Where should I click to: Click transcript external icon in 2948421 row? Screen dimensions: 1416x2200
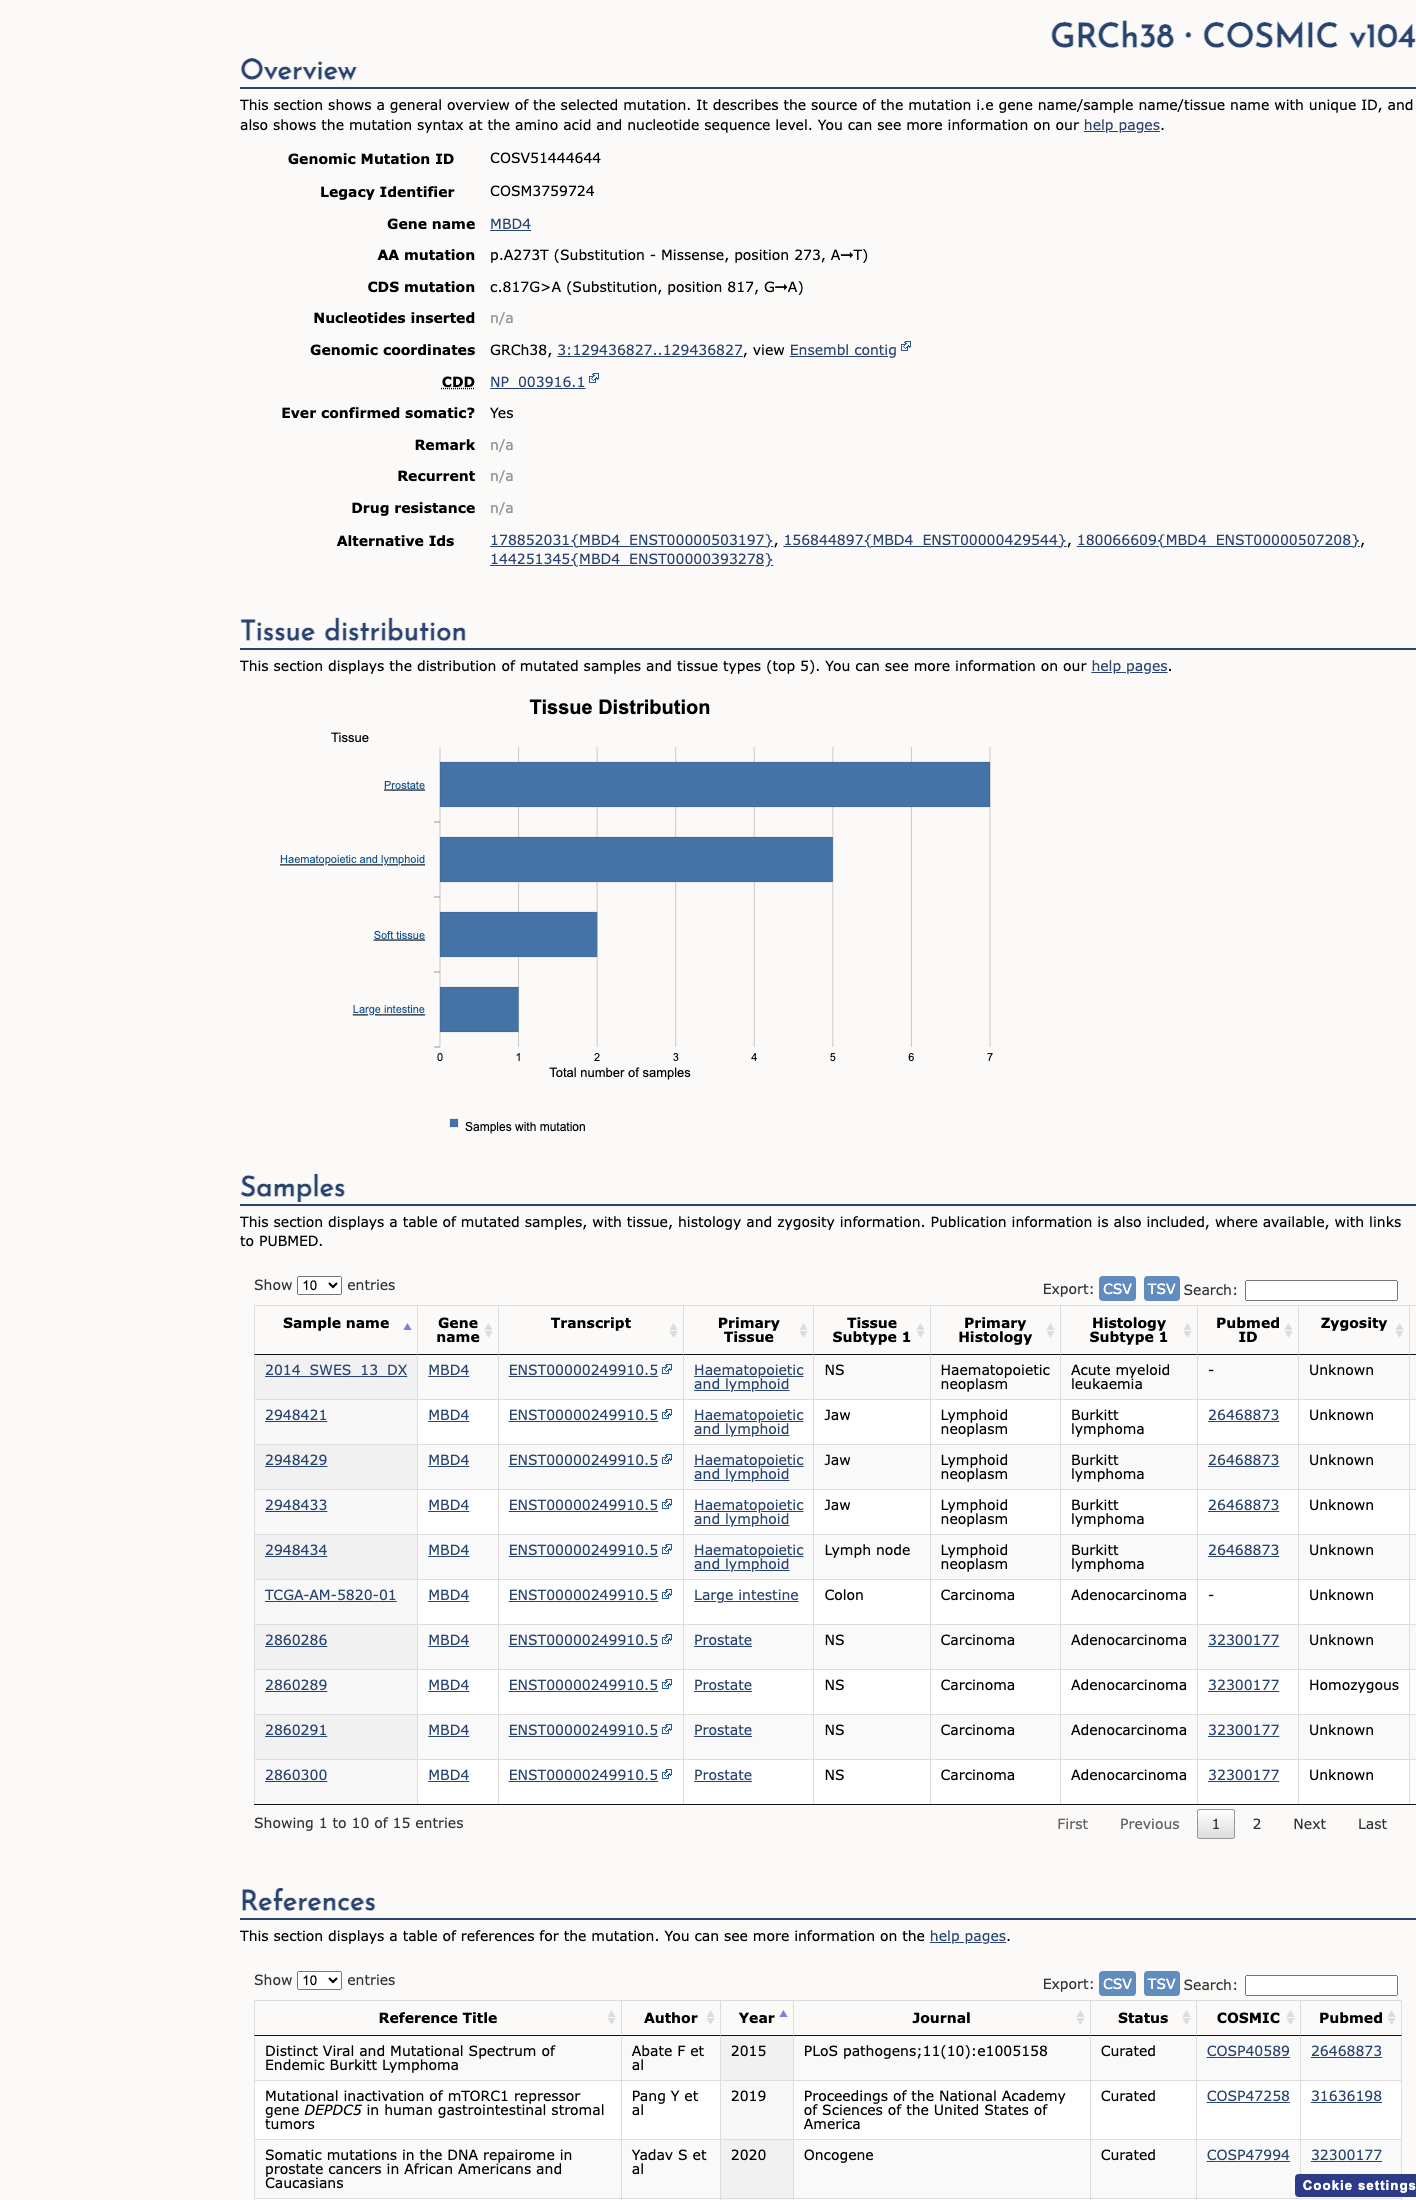coord(667,1414)
